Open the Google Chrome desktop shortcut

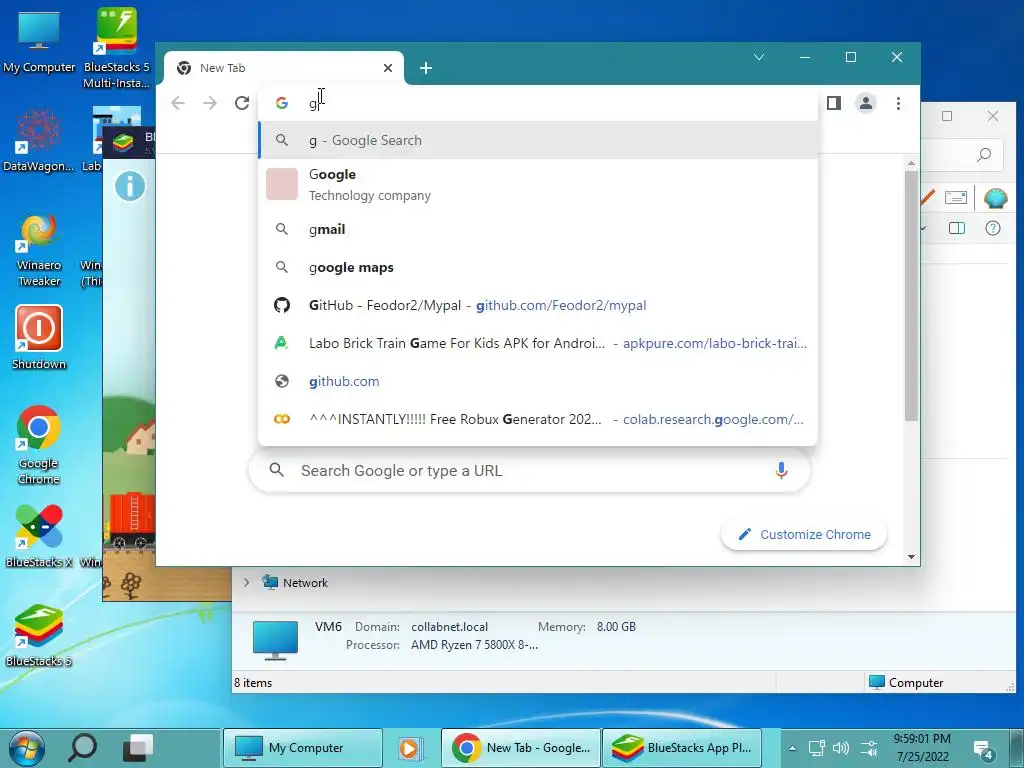39,445
